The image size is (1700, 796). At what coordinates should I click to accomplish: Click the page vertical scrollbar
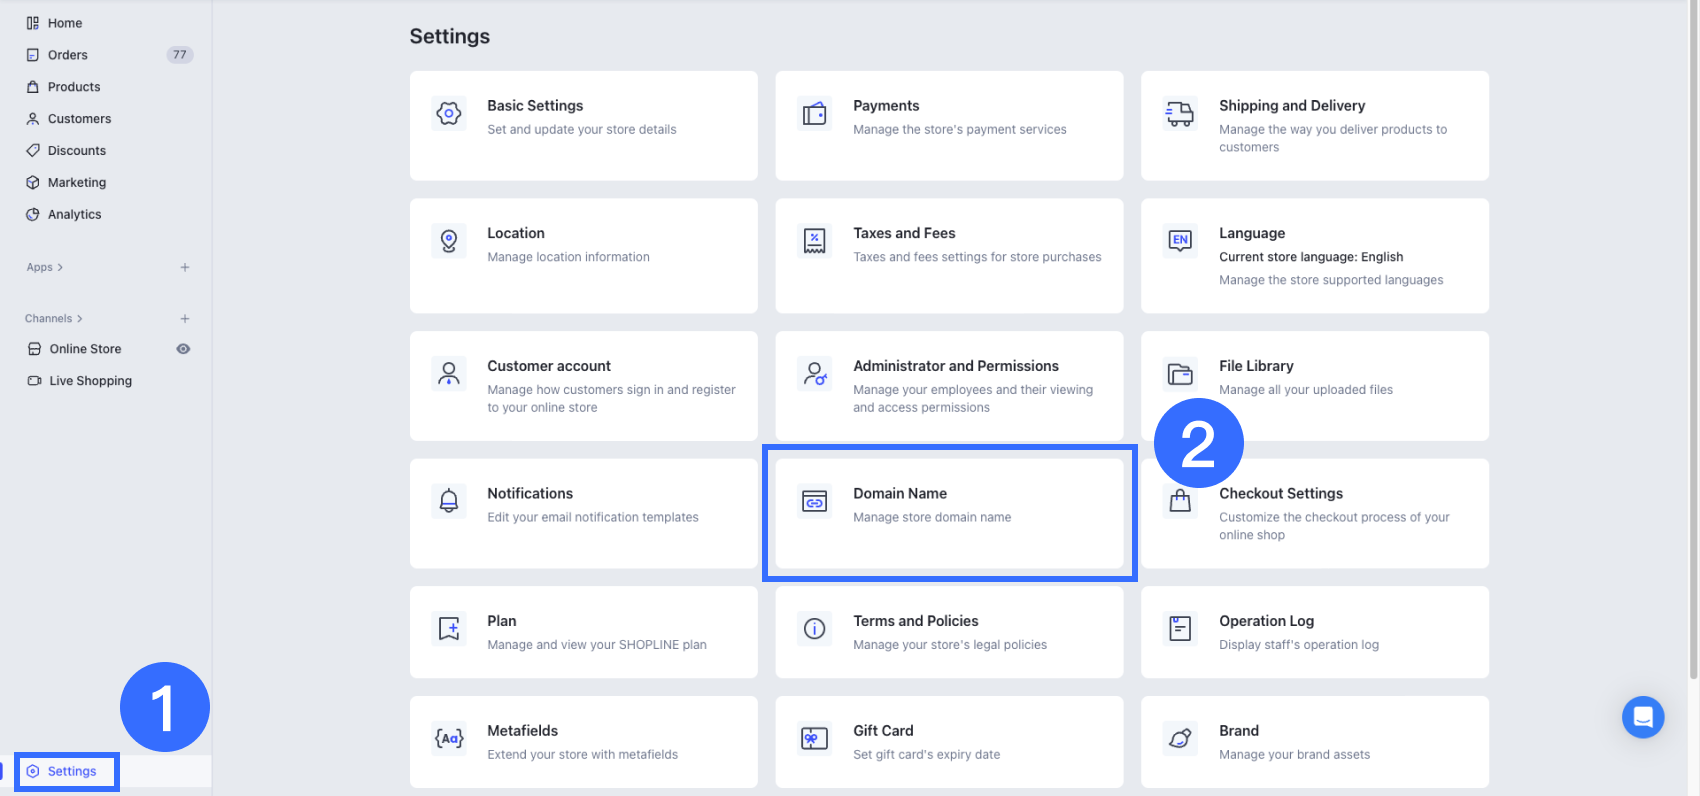click(1693, 340)
